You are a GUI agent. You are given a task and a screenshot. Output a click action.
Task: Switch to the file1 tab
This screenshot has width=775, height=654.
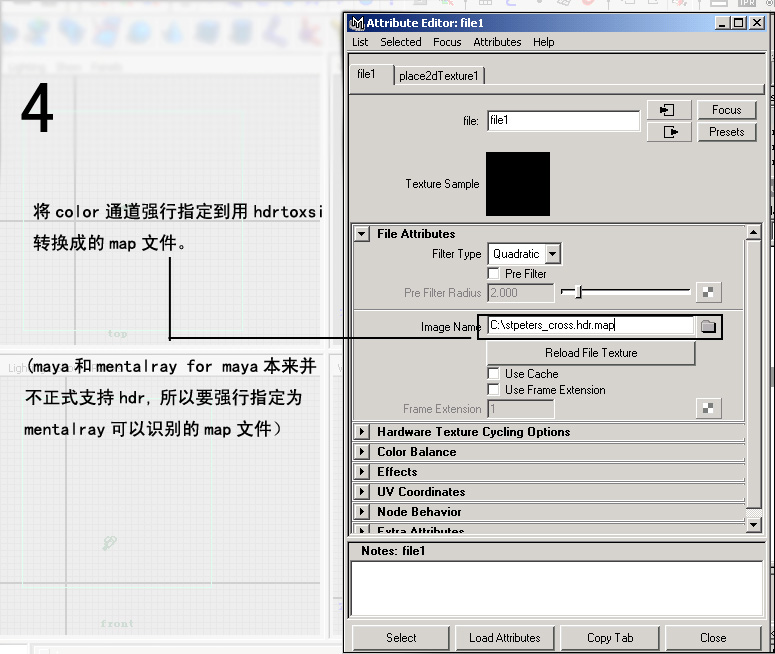(x=371, y=75)
